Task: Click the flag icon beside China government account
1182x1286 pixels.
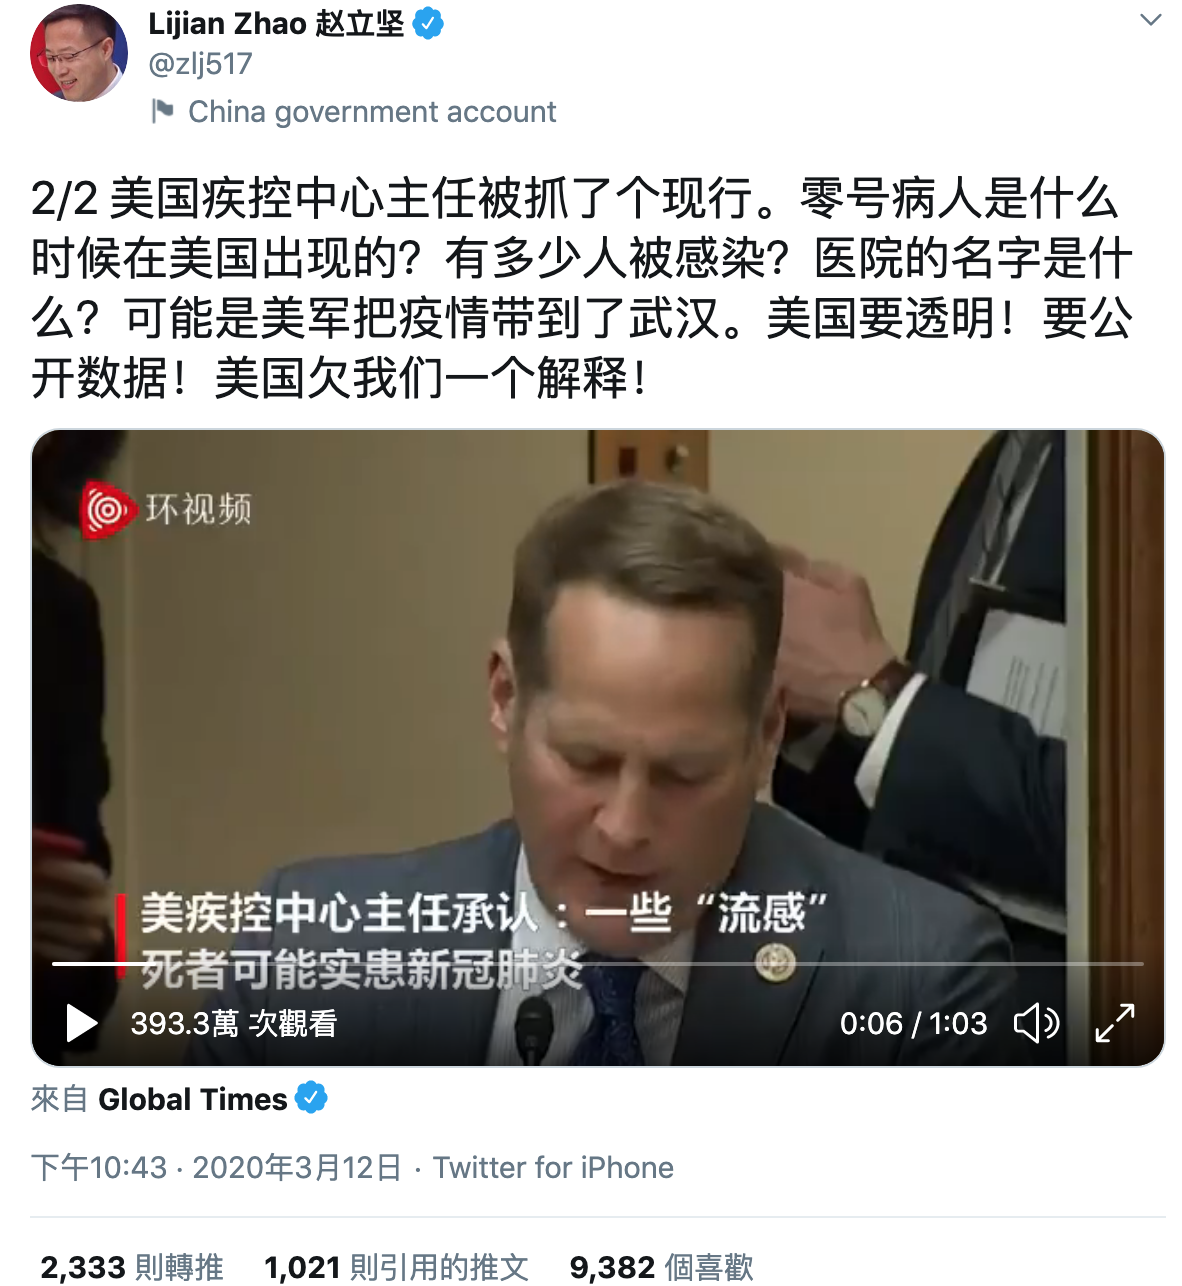Action: point(162,110)
